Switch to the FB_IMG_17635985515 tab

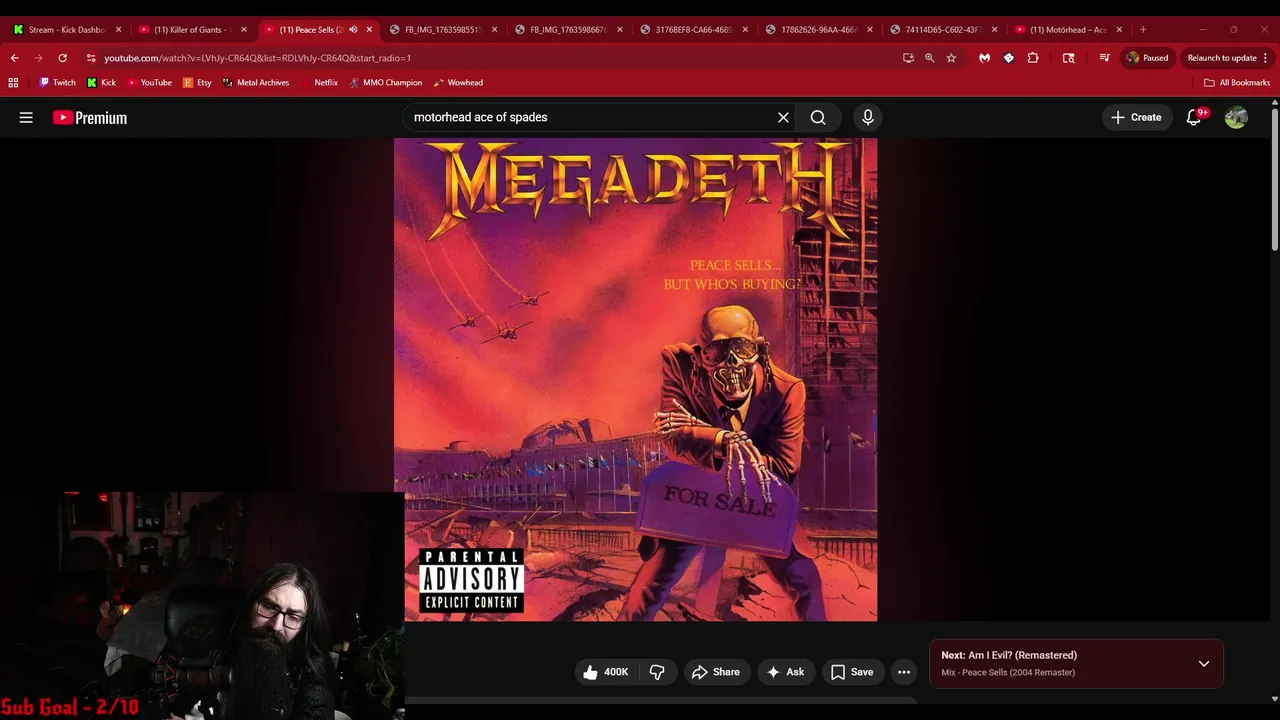tap(442, 29)
